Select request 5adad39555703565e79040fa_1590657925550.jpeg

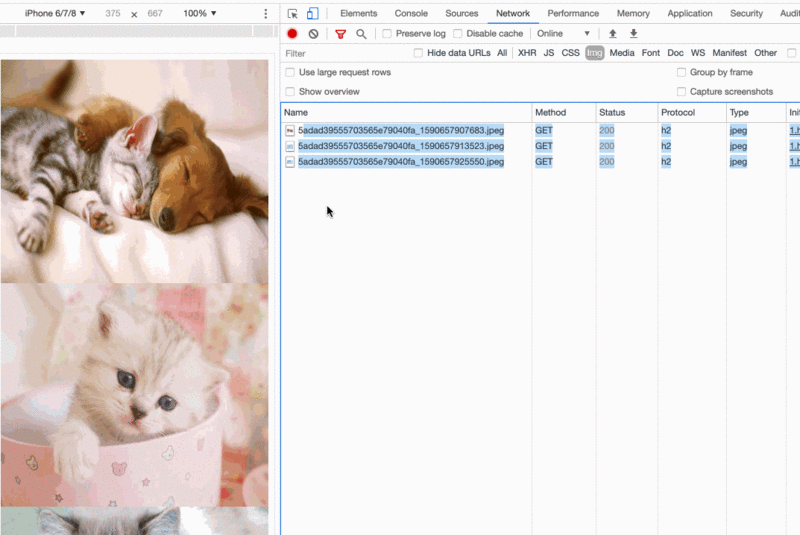point(401,162)
